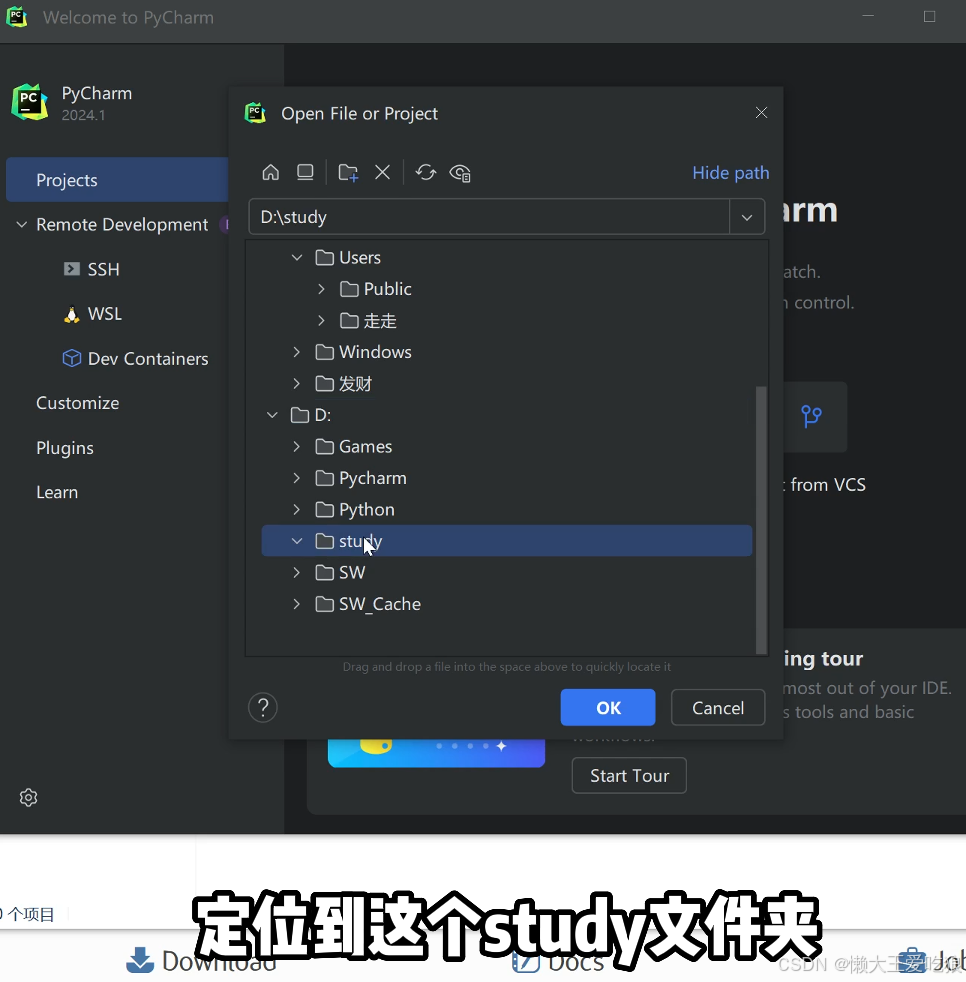Expand the SW folder node
The height and width of the screenshot is (982, 966).
click(297, 572)
